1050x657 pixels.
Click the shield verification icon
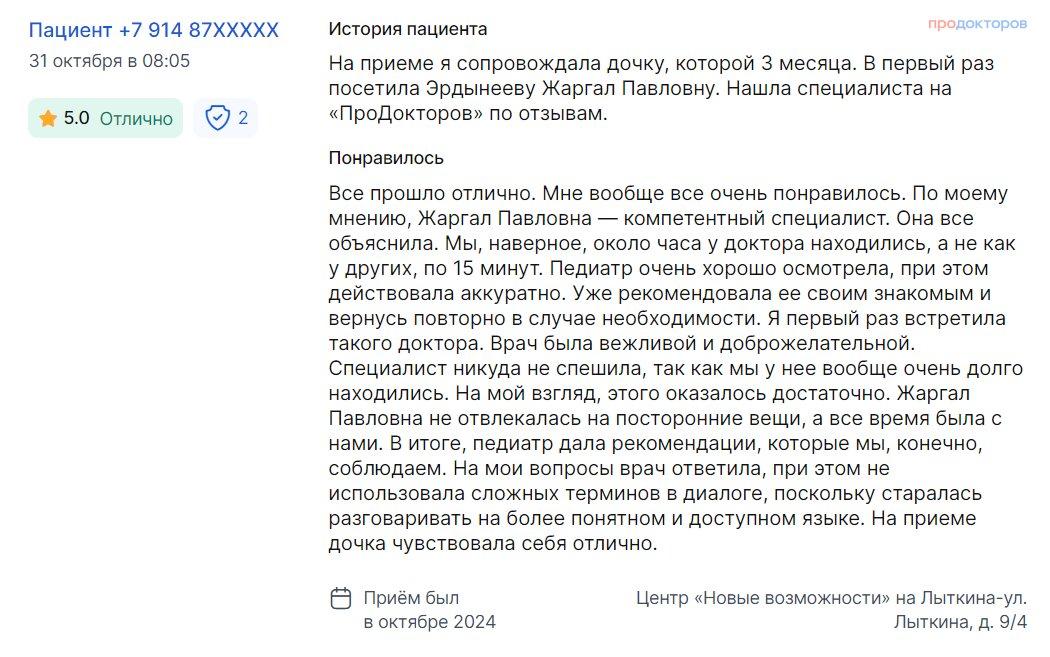coord(218,118)
